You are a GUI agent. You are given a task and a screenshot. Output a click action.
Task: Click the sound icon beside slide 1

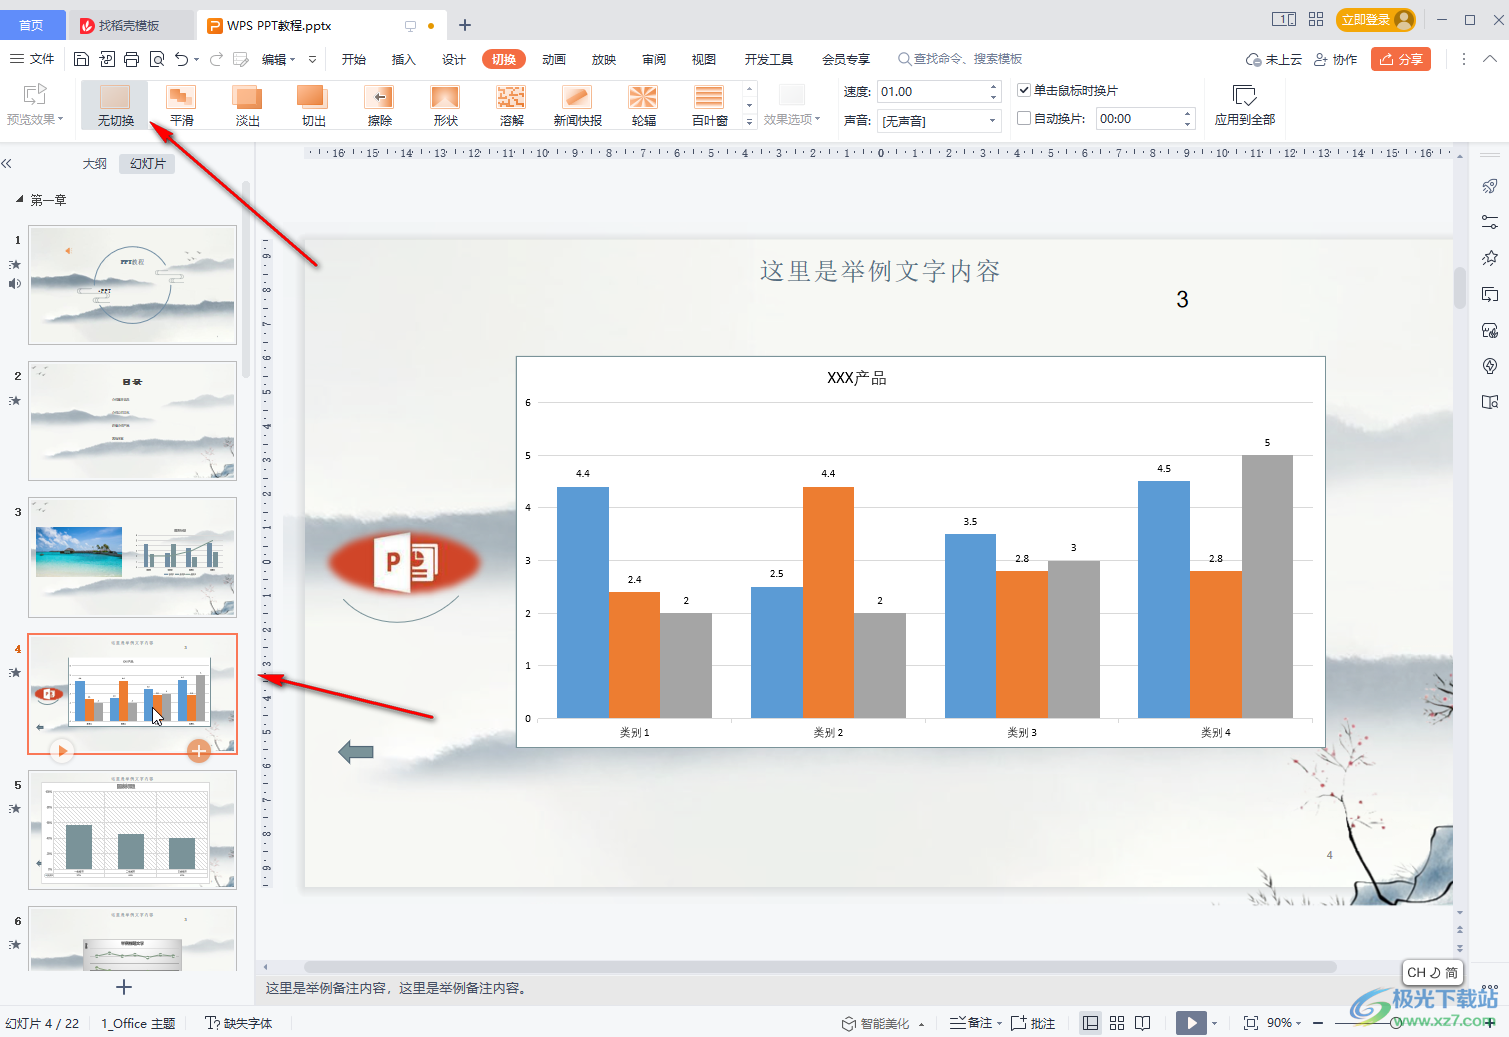(15, 284)
